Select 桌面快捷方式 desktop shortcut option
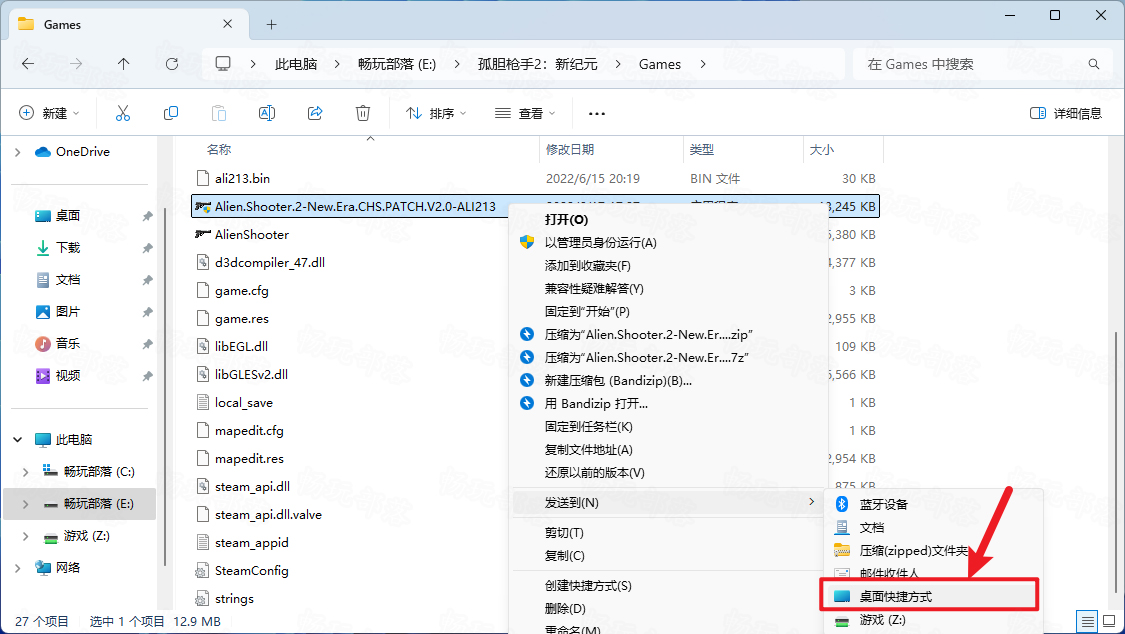 (x=933, y=596)
